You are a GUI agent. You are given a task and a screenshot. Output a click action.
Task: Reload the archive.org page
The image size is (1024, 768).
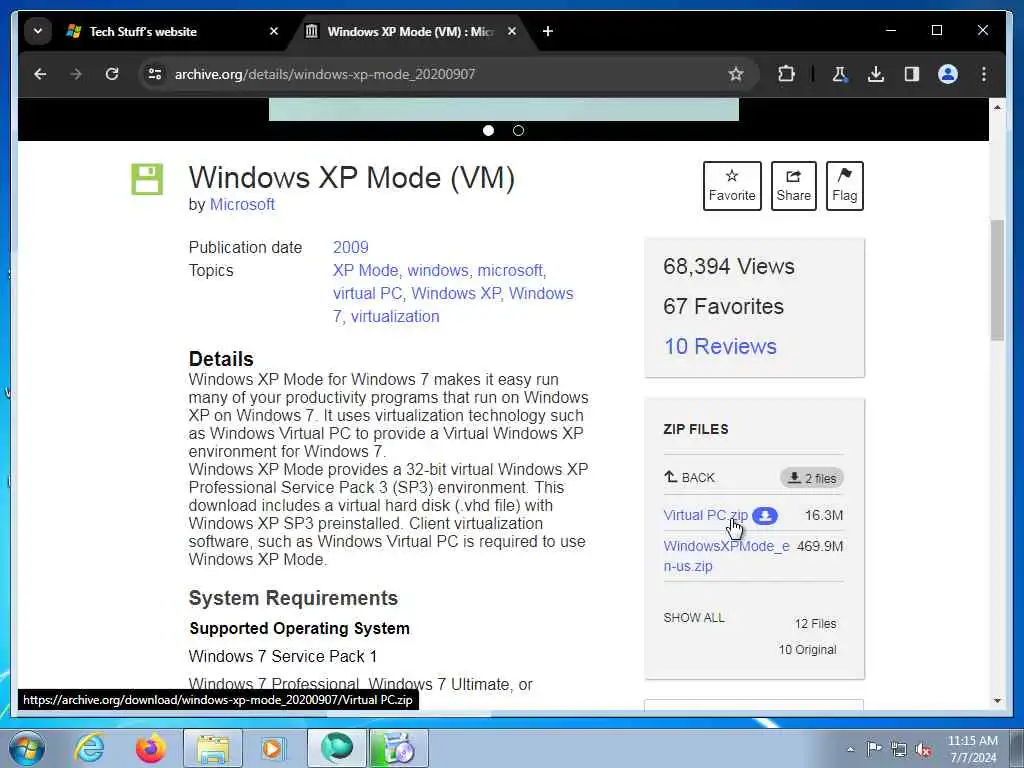pyautogui.click(x=112, y=74)
